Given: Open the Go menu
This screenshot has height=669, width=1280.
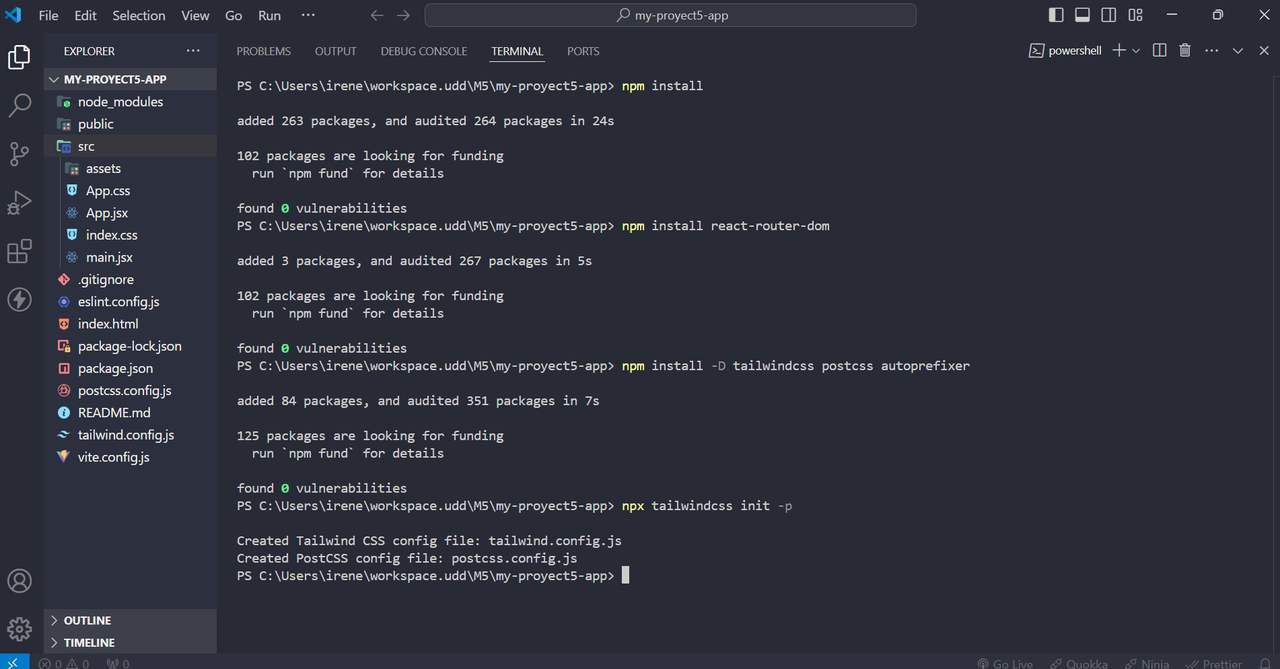Looking at the screenshot, I should coord(233,16).
